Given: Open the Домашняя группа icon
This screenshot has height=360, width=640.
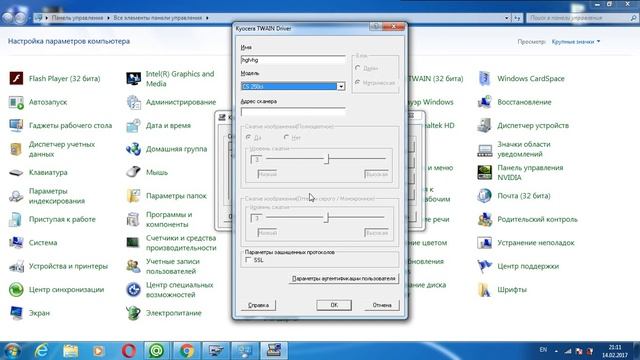Looking at the screenshot, I should [x=133, y=149].
